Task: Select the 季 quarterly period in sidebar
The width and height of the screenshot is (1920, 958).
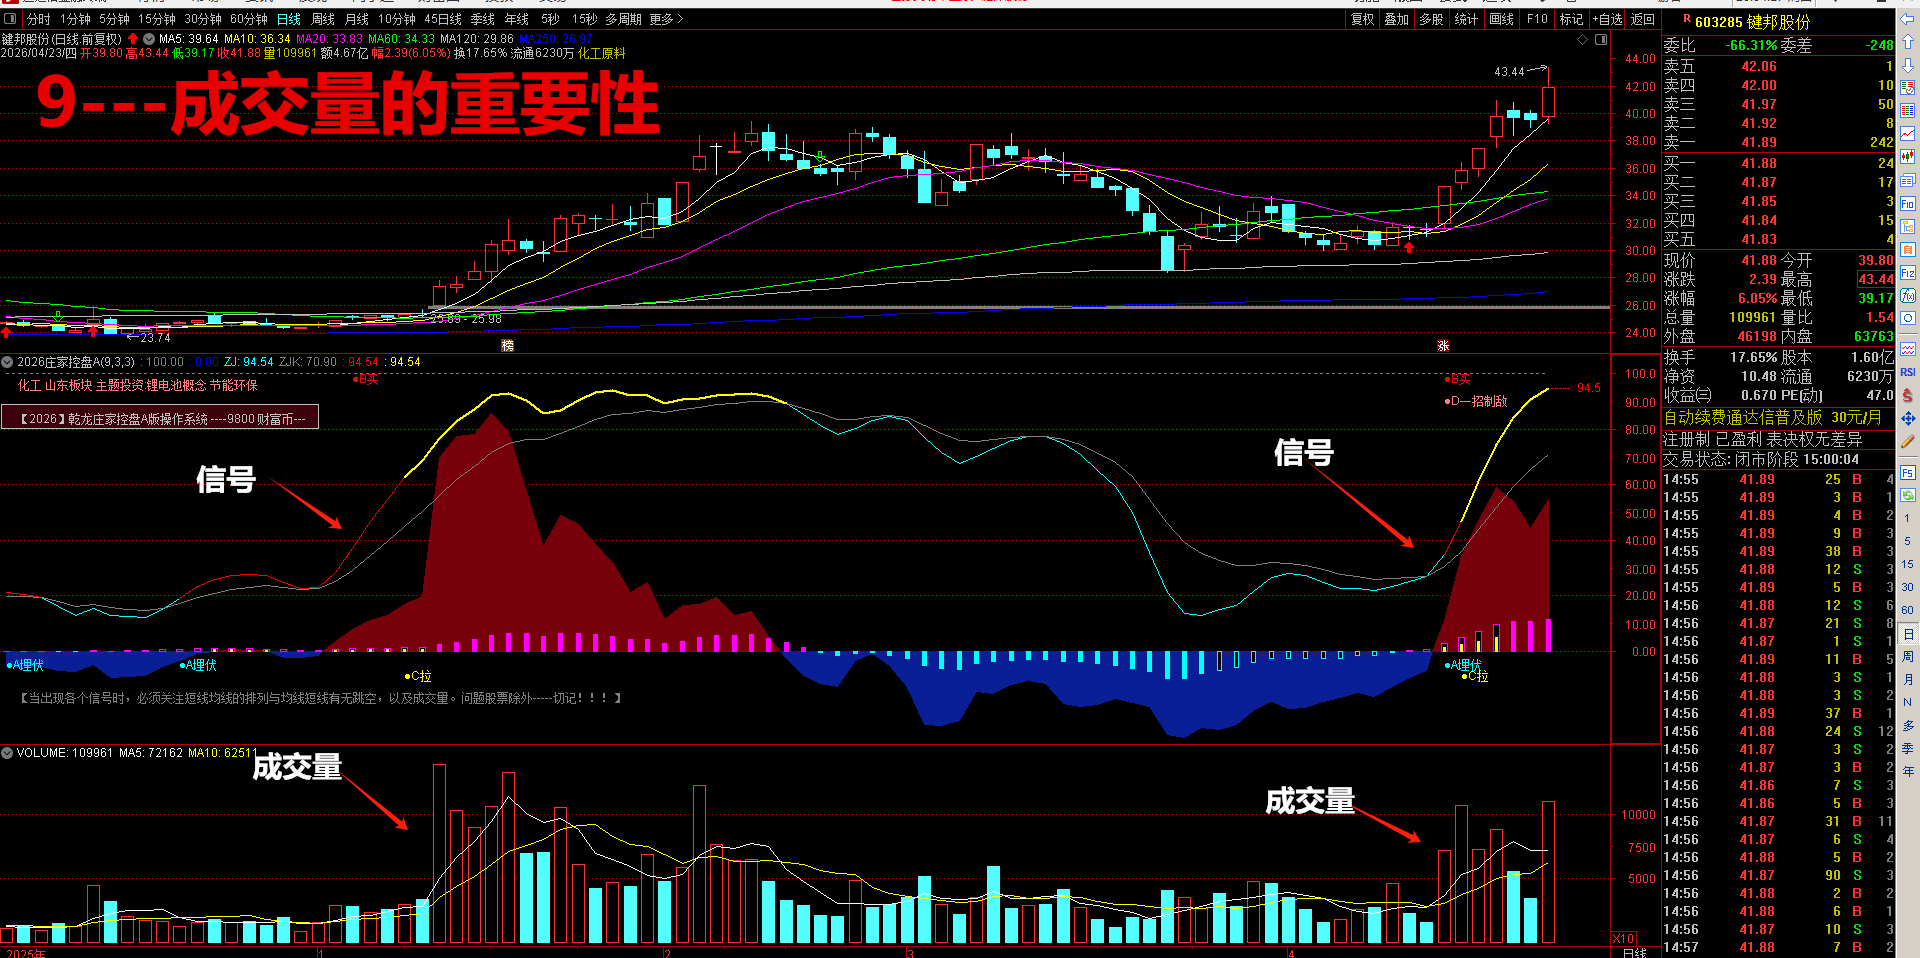Action: [x=1908, y=748]
